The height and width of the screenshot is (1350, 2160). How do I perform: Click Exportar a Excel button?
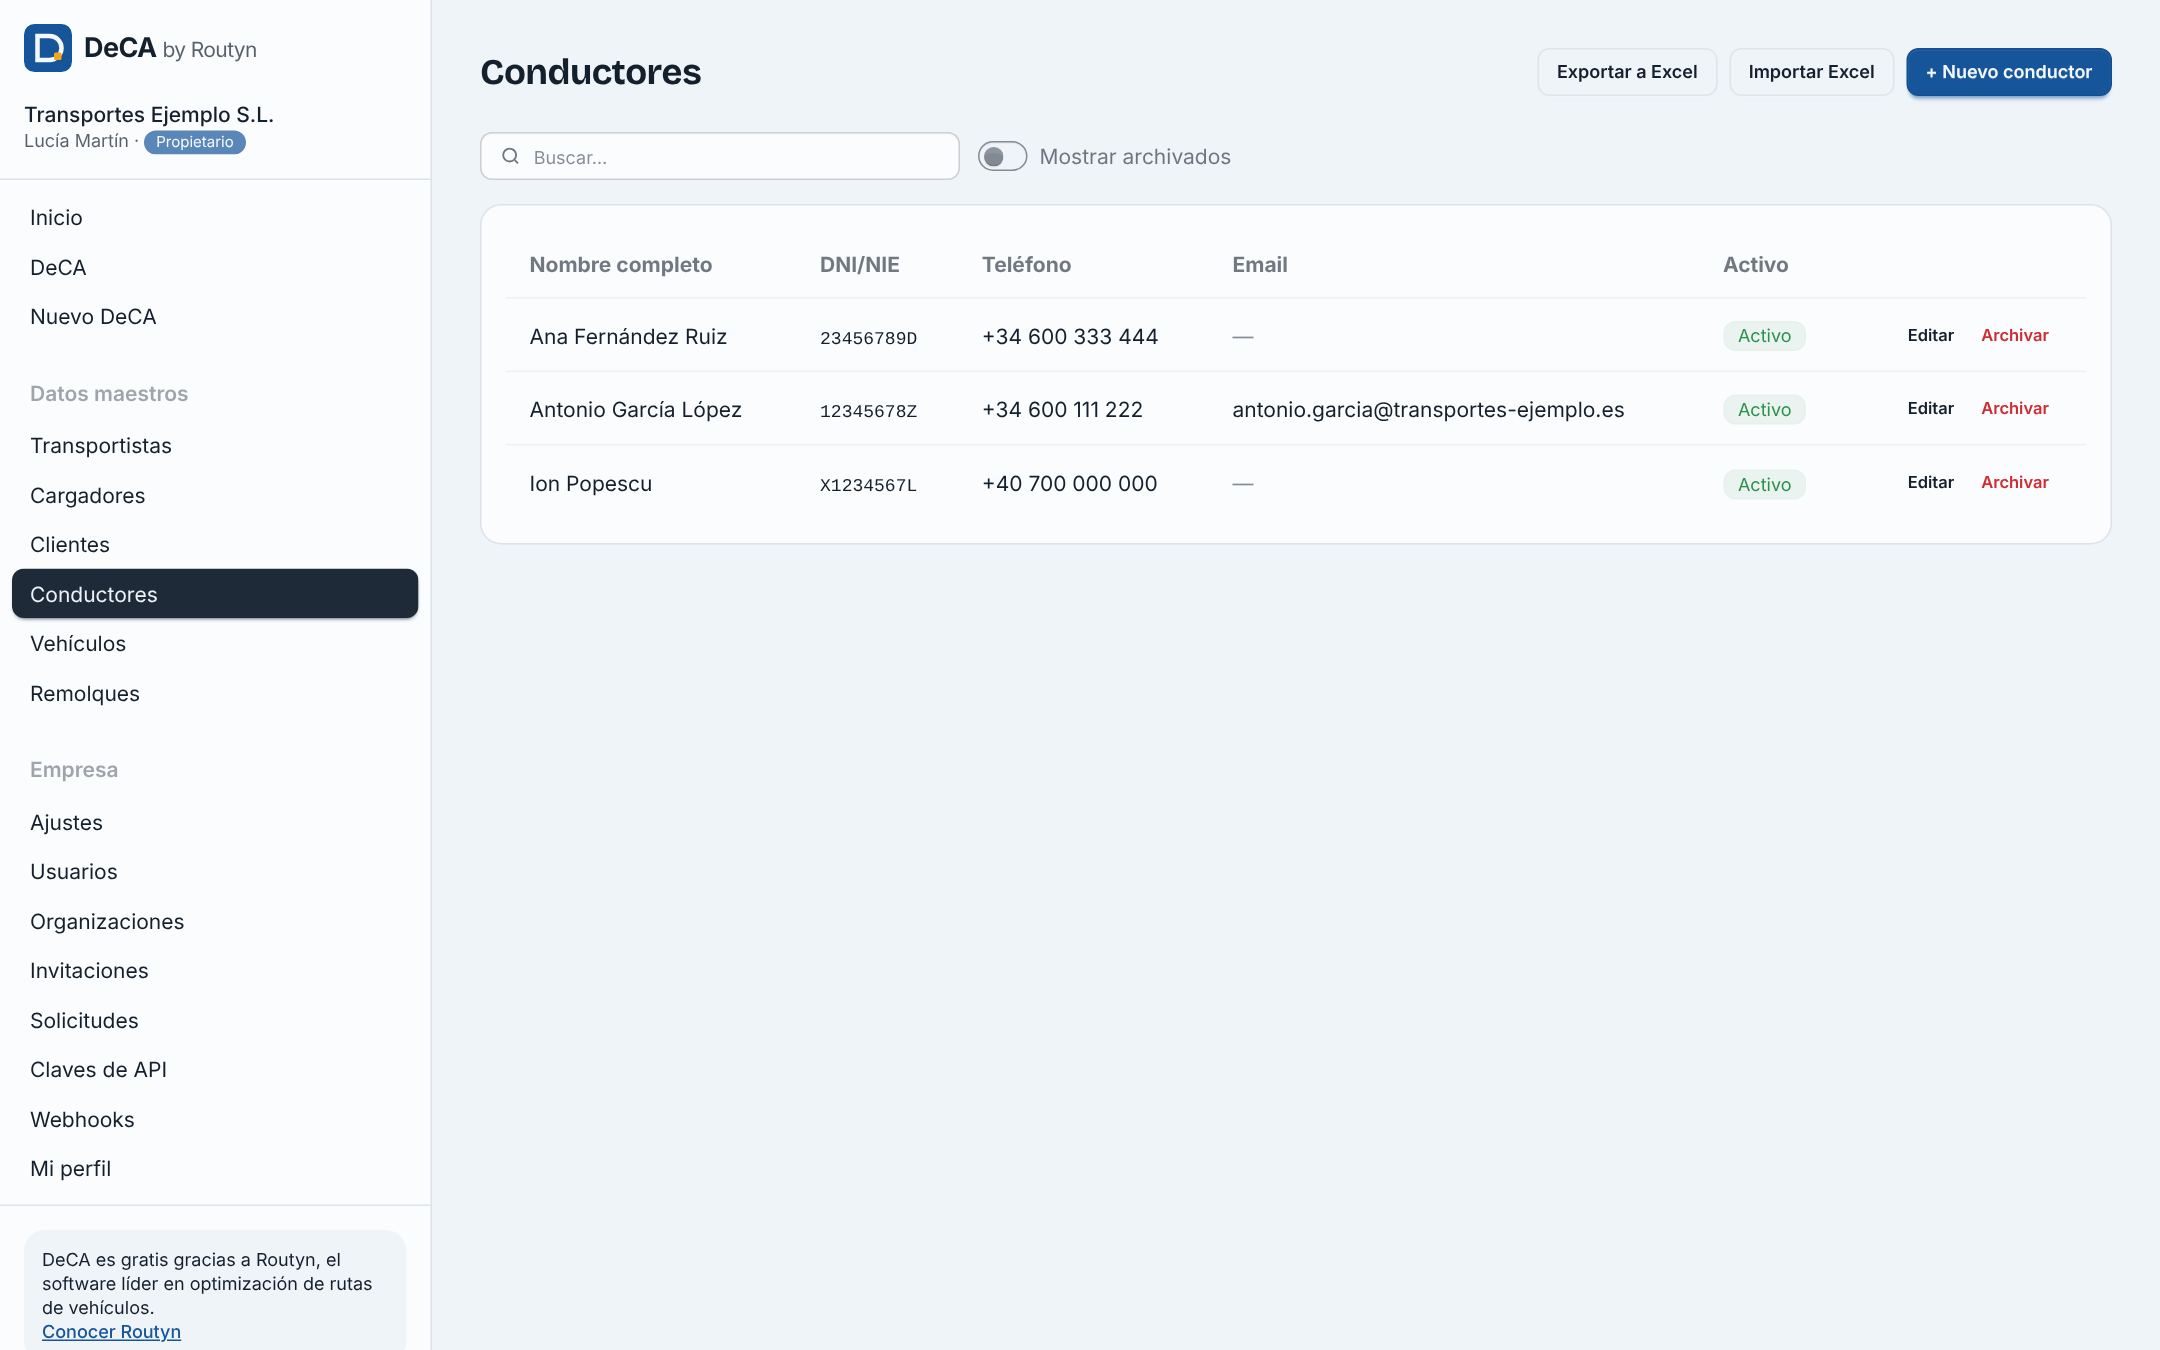[x=1626, y=72]
